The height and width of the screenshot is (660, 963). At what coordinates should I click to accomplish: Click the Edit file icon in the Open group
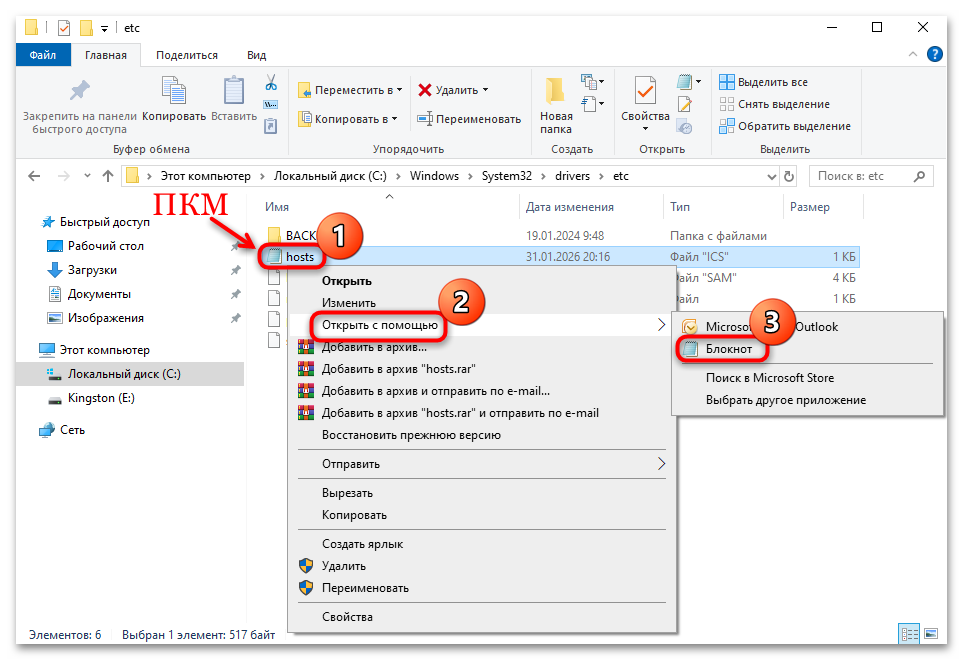(684, 104)
